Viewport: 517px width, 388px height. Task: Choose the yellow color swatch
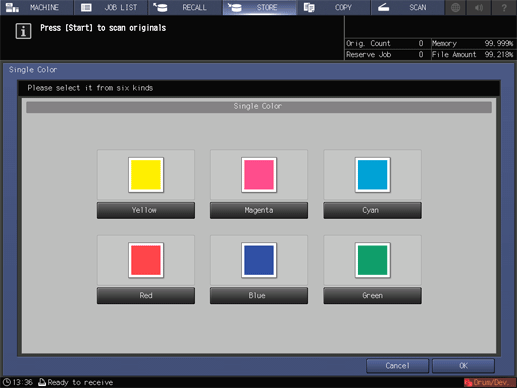146,175
